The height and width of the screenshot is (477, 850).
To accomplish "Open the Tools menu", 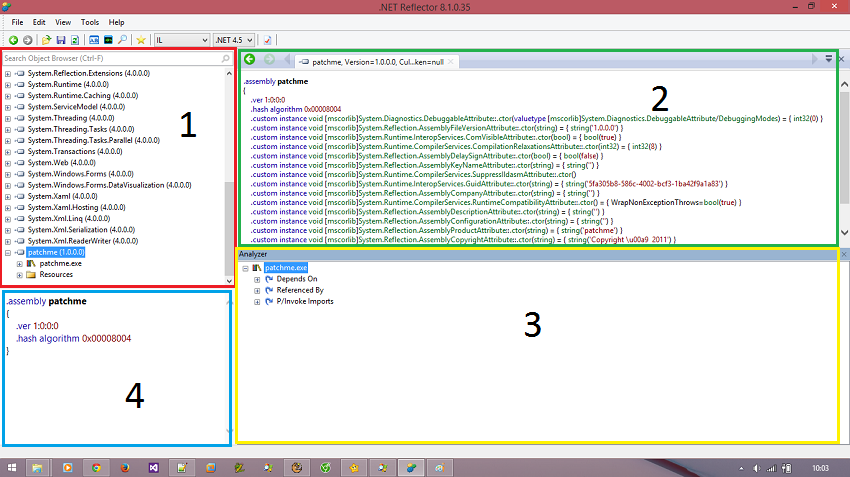I will [90, 22].
